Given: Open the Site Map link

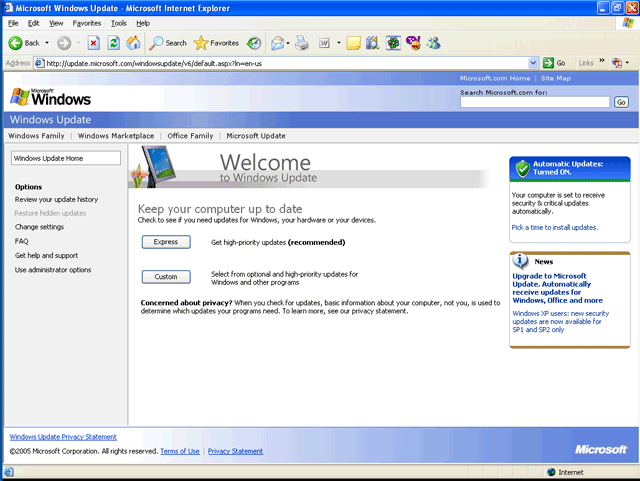Looking at the screenshot, I should click(556, 78).
